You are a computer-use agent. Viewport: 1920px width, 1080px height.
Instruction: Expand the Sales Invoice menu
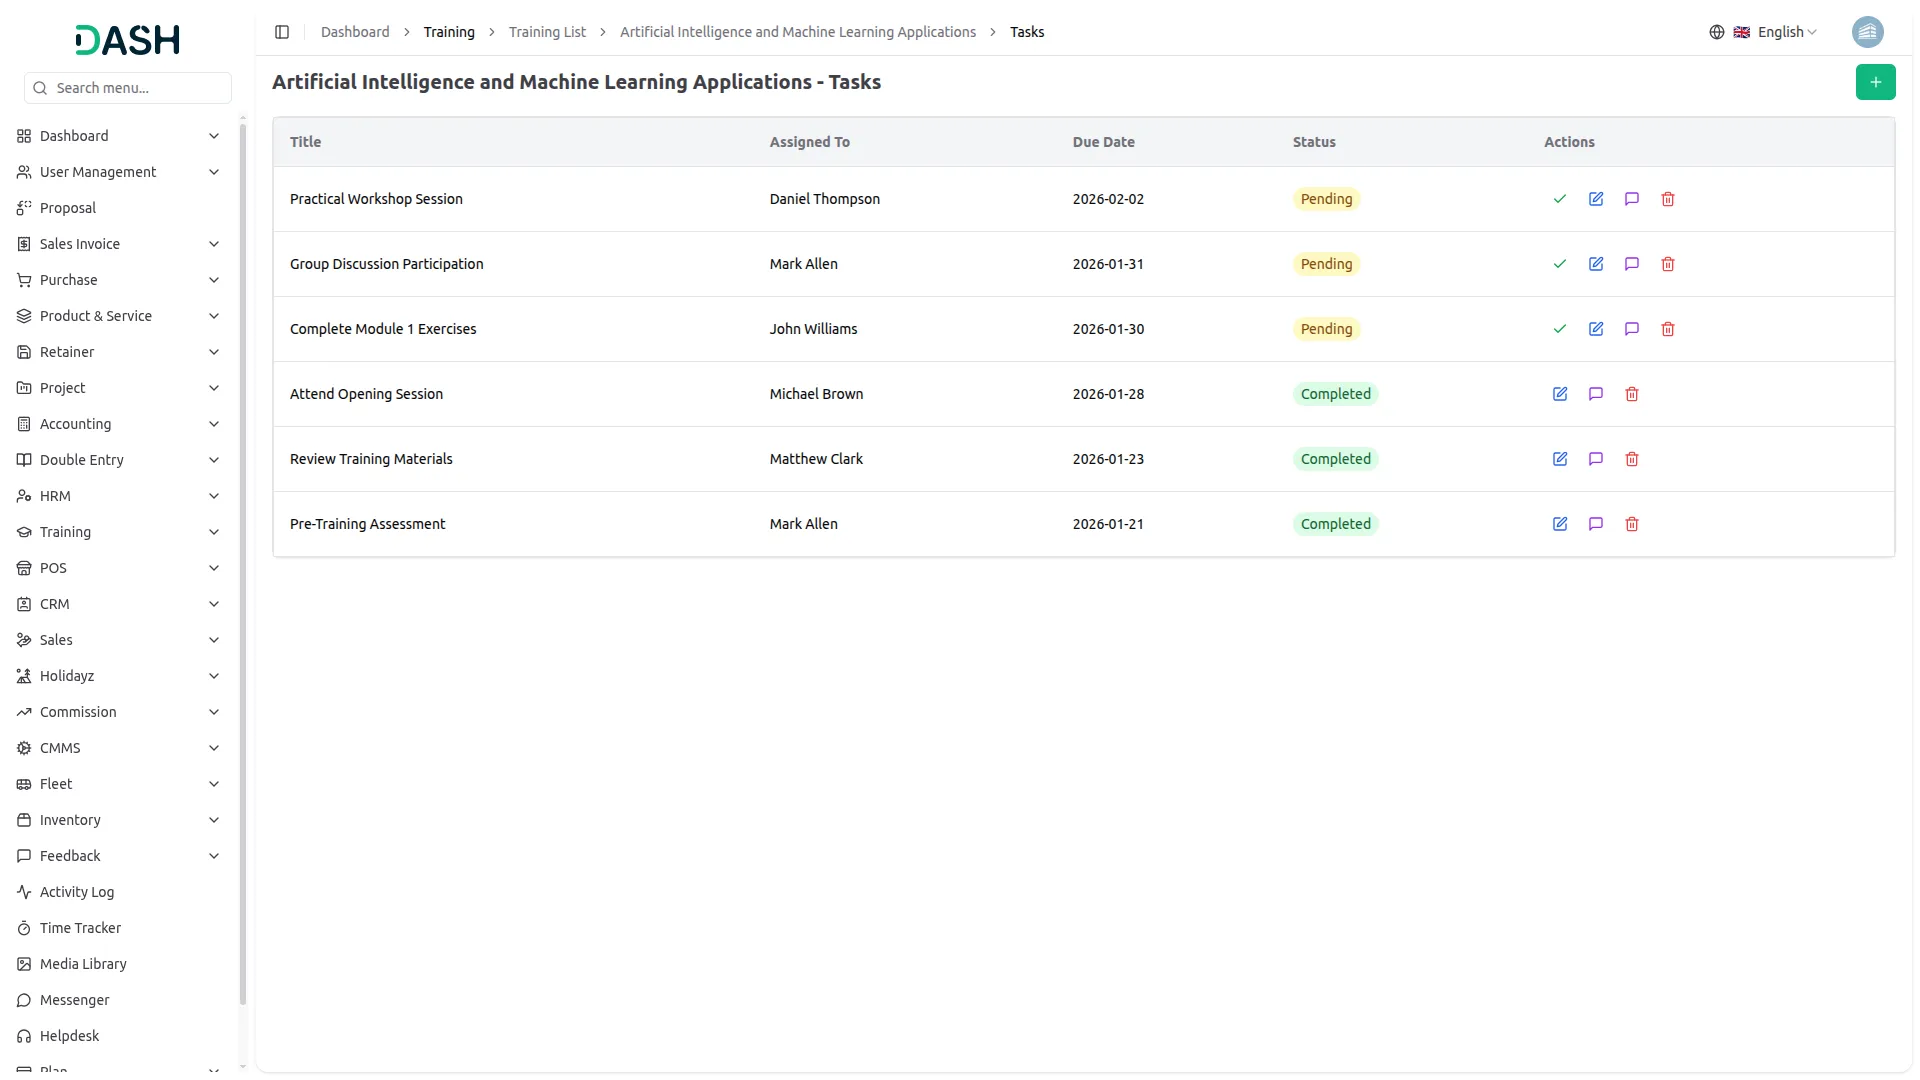(118, 244)
